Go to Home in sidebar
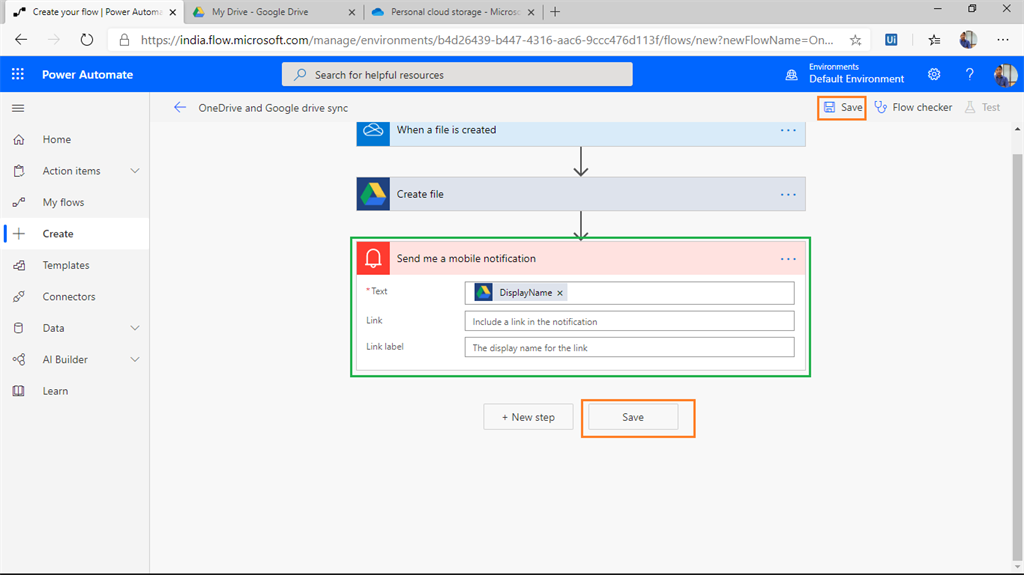1024x575 pixels. [57, 139]
